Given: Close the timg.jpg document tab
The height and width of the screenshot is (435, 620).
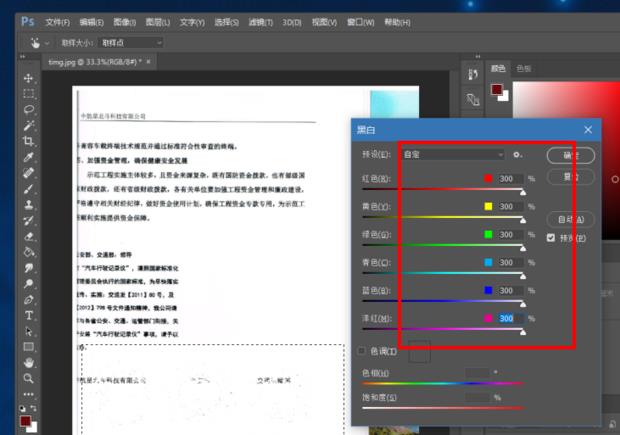Looking at the screenshot, I should coord(148,61).
